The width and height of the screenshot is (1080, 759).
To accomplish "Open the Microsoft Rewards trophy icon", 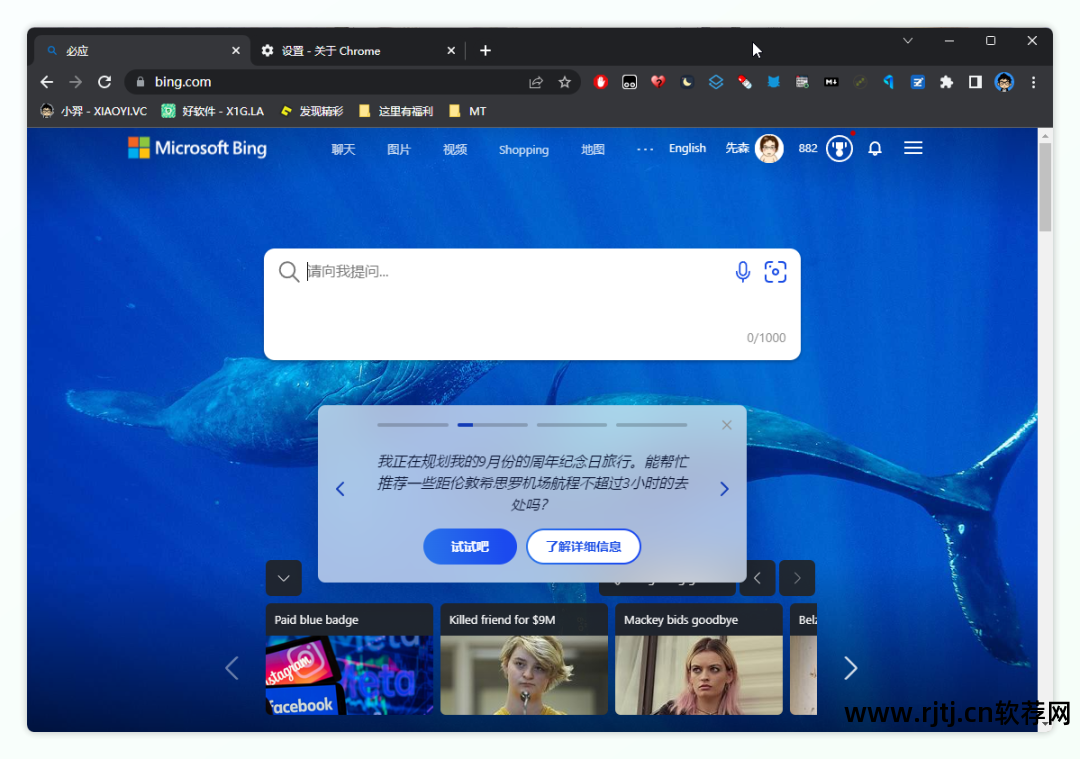I will pos(839,148).
